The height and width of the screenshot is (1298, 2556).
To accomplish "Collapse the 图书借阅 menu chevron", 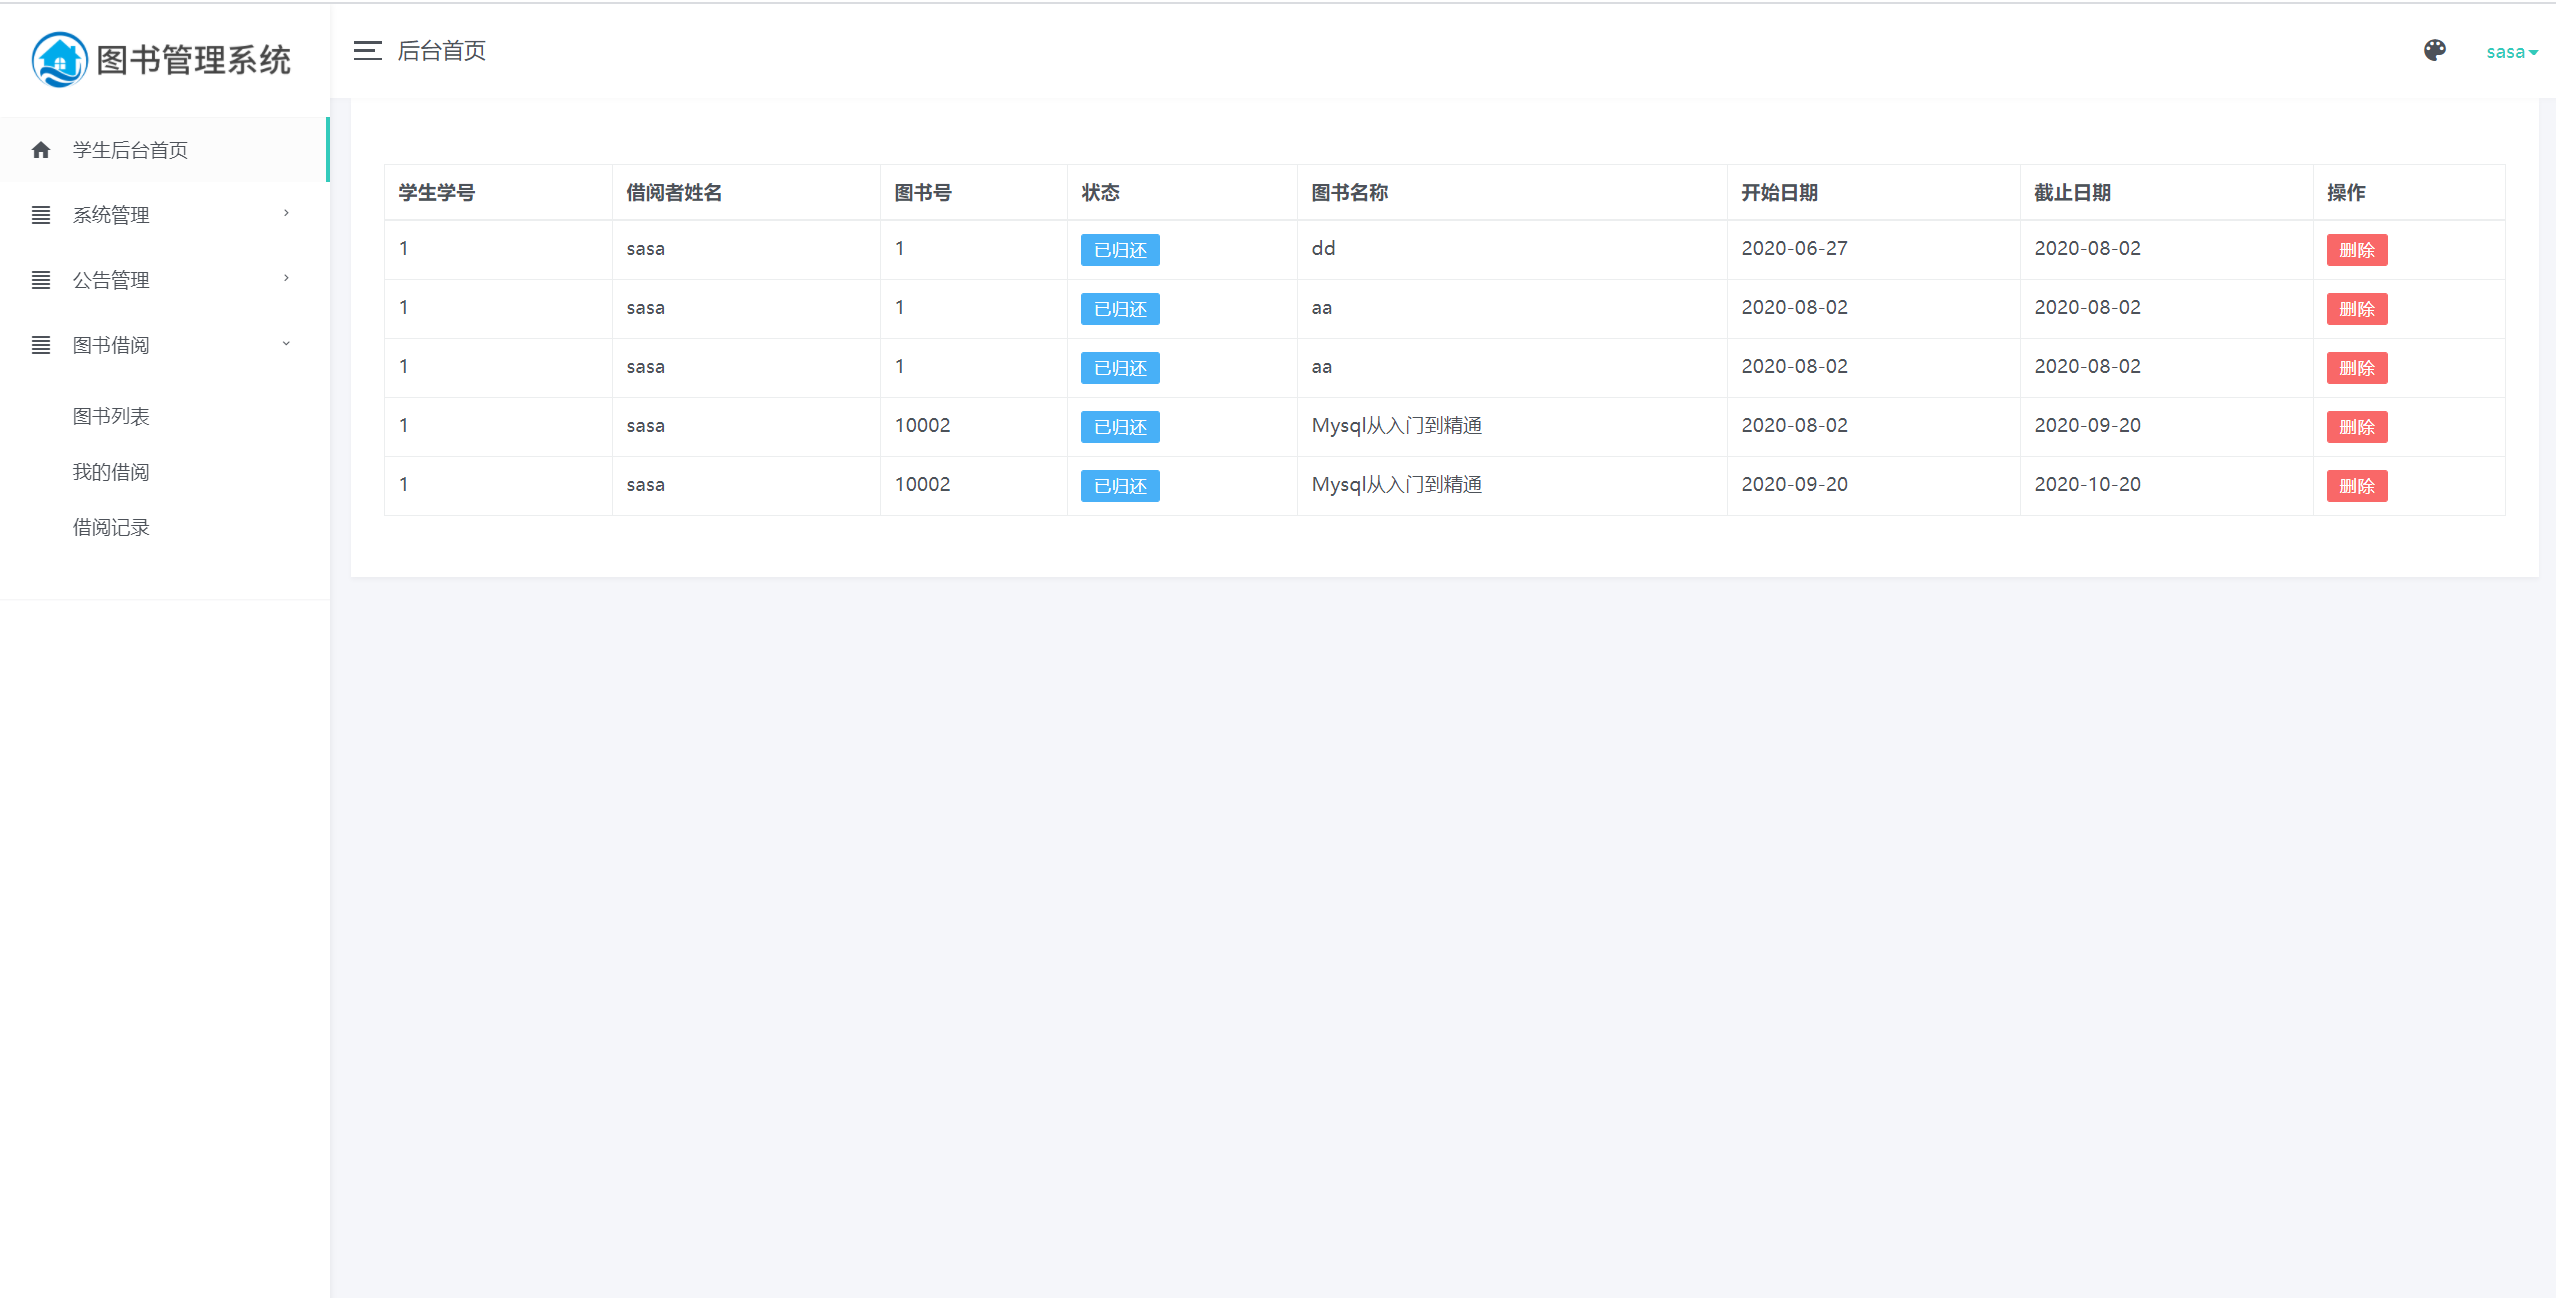I will point(286,344).
